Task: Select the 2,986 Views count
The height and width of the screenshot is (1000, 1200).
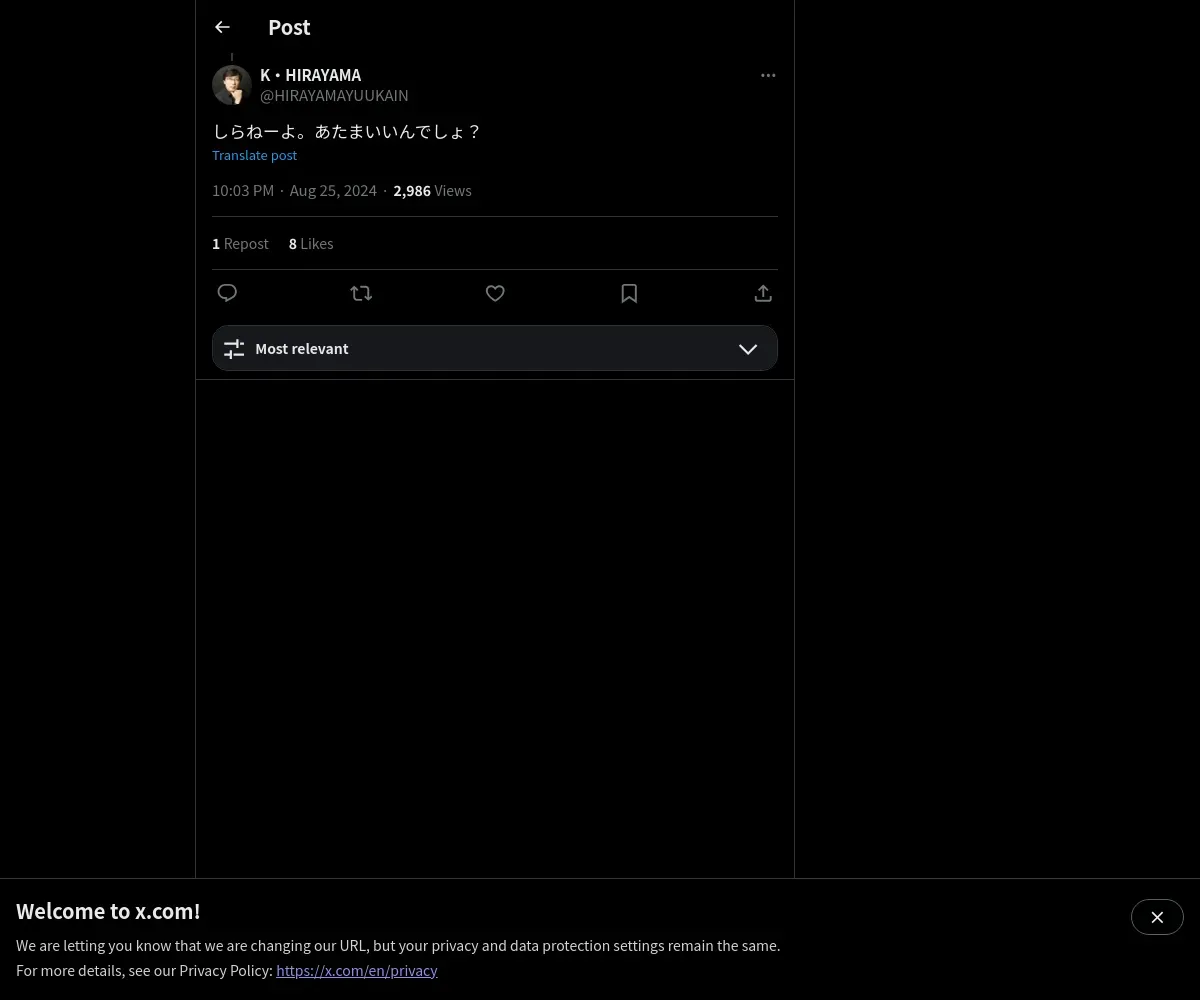Action: pyautogui.click(x=432, y=190)
